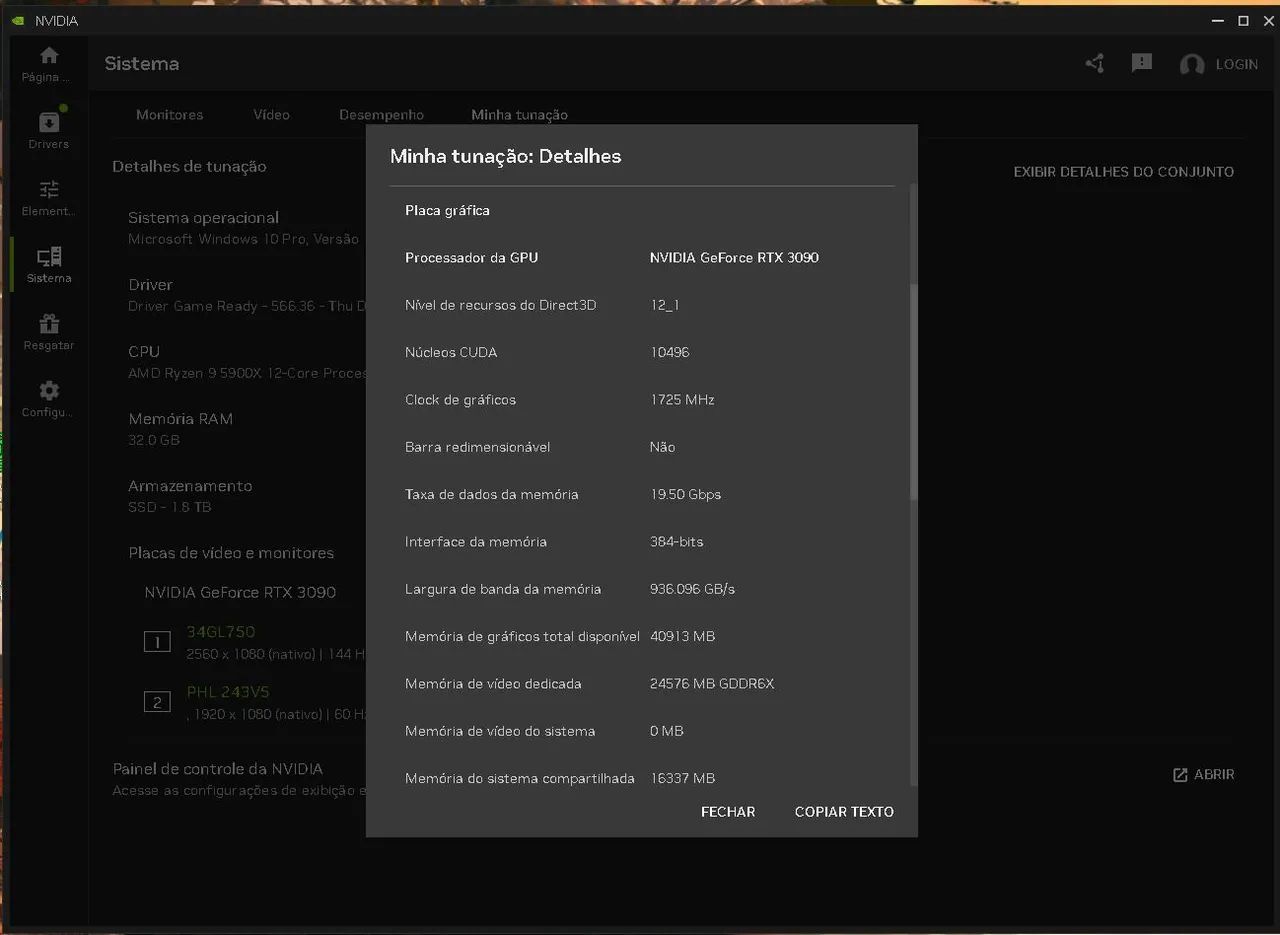Click the FECHAR button in dialog

[x=728, y=812]
